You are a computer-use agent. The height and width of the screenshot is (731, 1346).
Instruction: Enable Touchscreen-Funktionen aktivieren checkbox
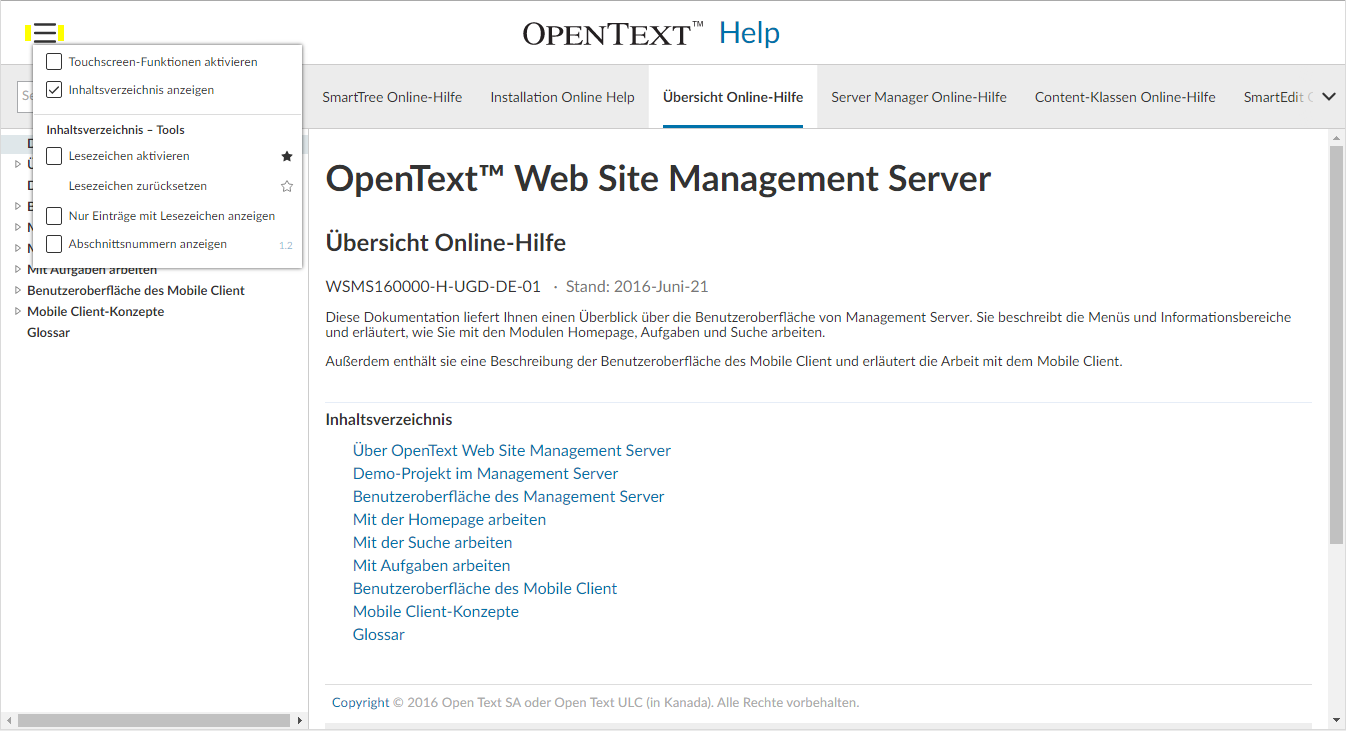[x=54, y=62]
